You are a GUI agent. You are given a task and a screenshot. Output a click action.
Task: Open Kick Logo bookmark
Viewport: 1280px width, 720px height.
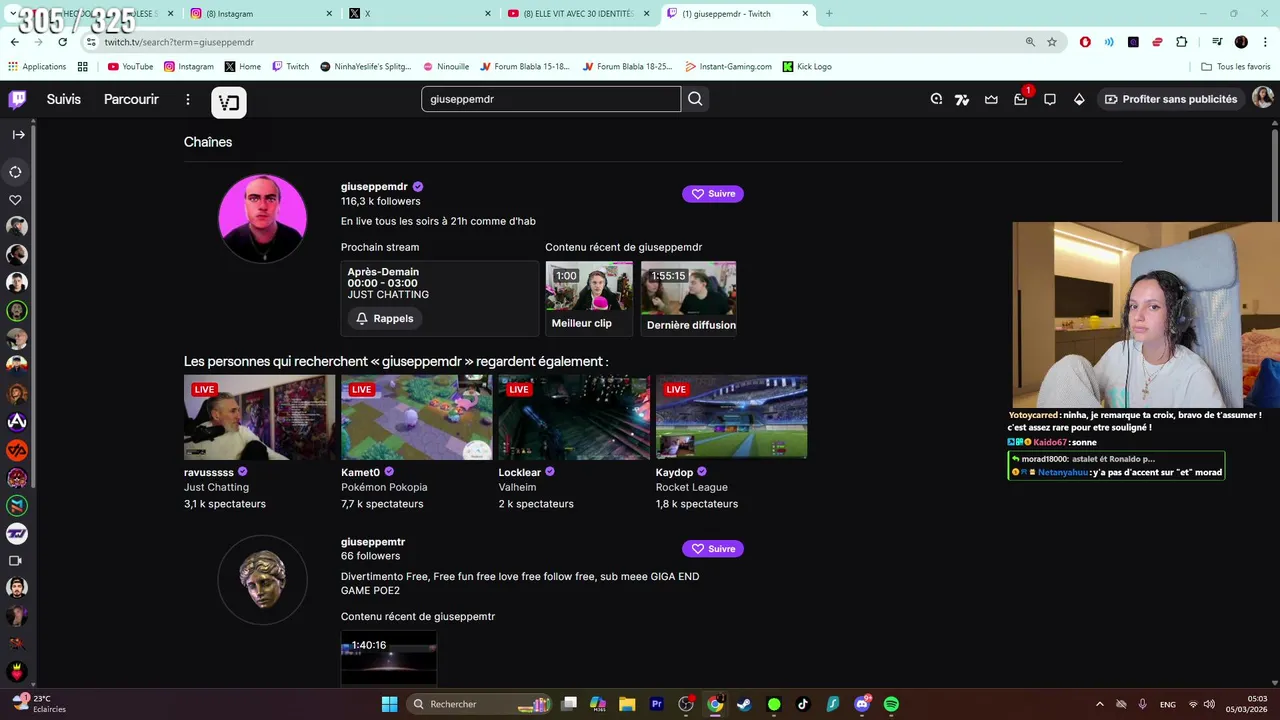pyautogui.click(x=806, y=66)
